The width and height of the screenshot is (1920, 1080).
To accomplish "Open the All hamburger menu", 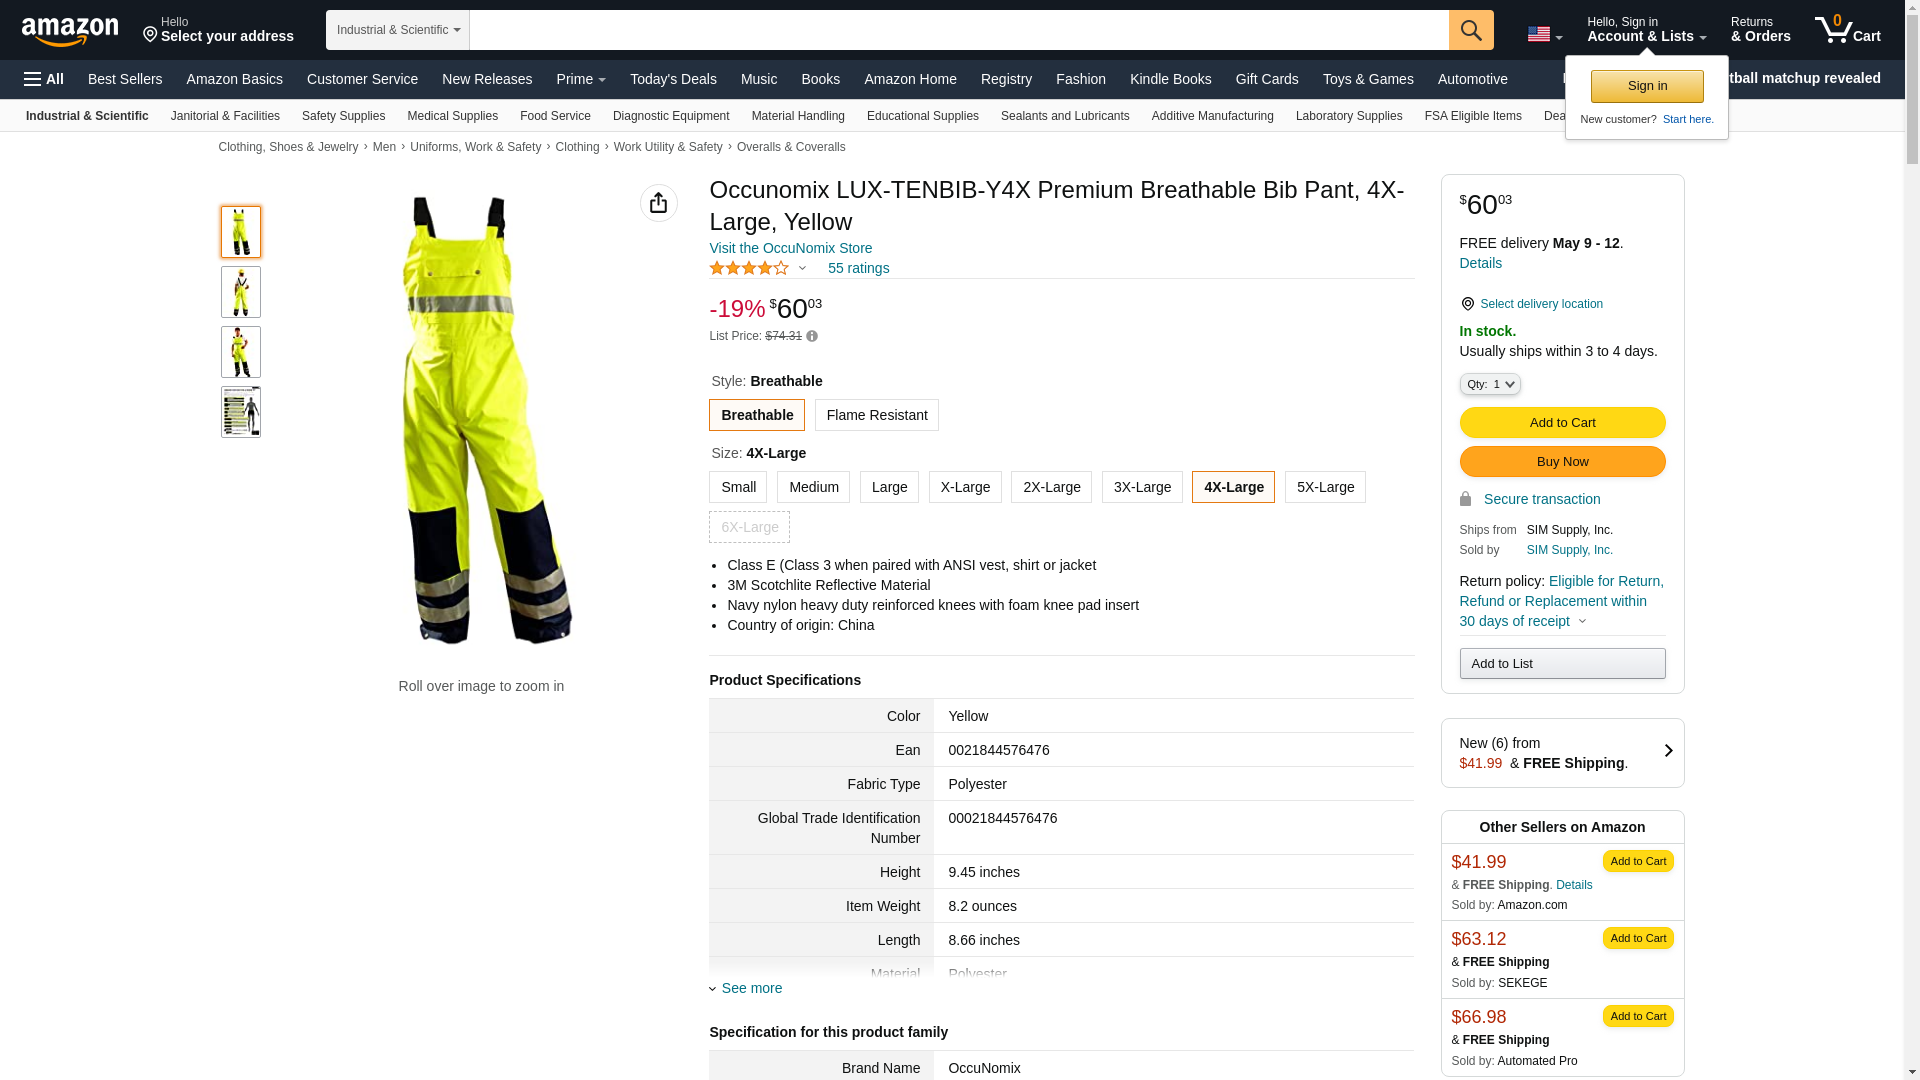I will [44, 79].
